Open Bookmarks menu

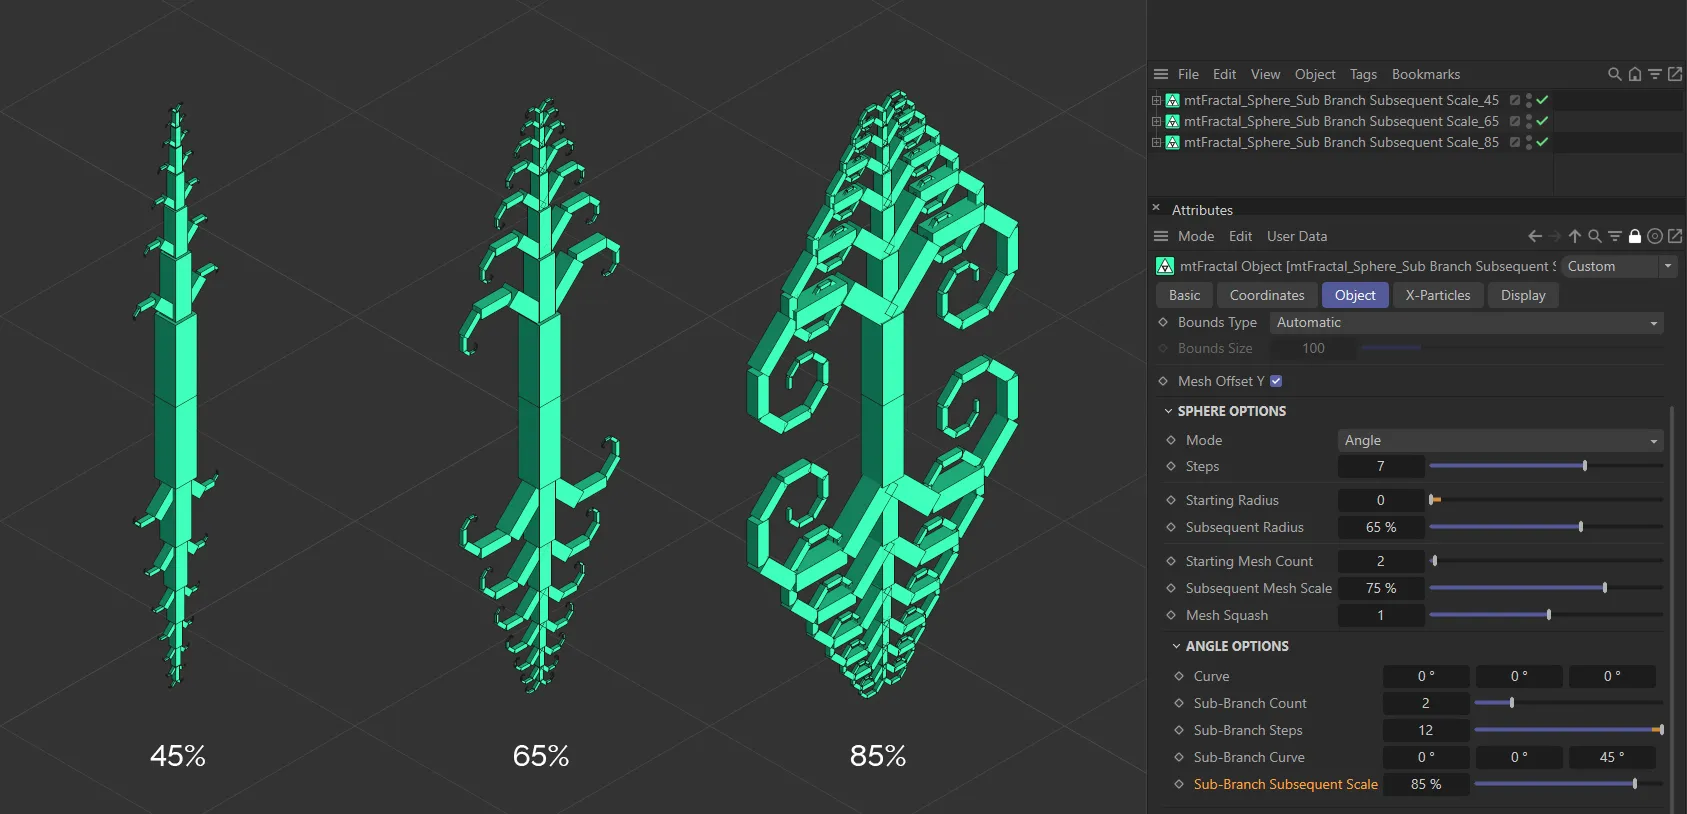point(1426,74)
